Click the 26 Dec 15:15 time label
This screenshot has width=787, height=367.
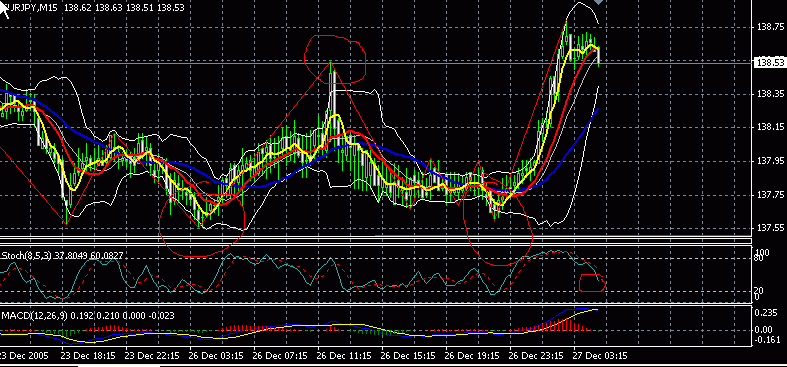tap(408, 355)
